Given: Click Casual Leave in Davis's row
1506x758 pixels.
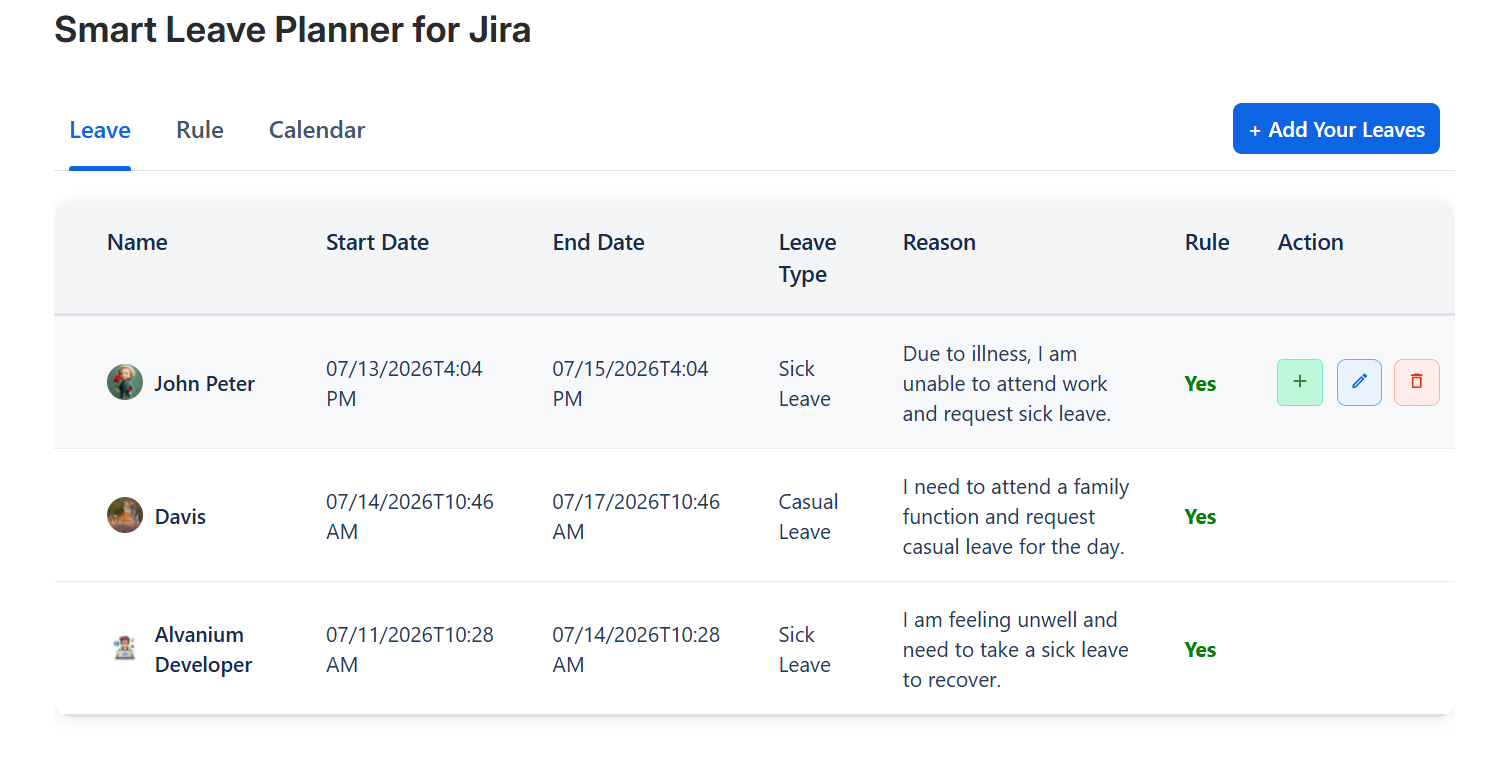Looking at the screenshot, I should [x=809, y=517].
